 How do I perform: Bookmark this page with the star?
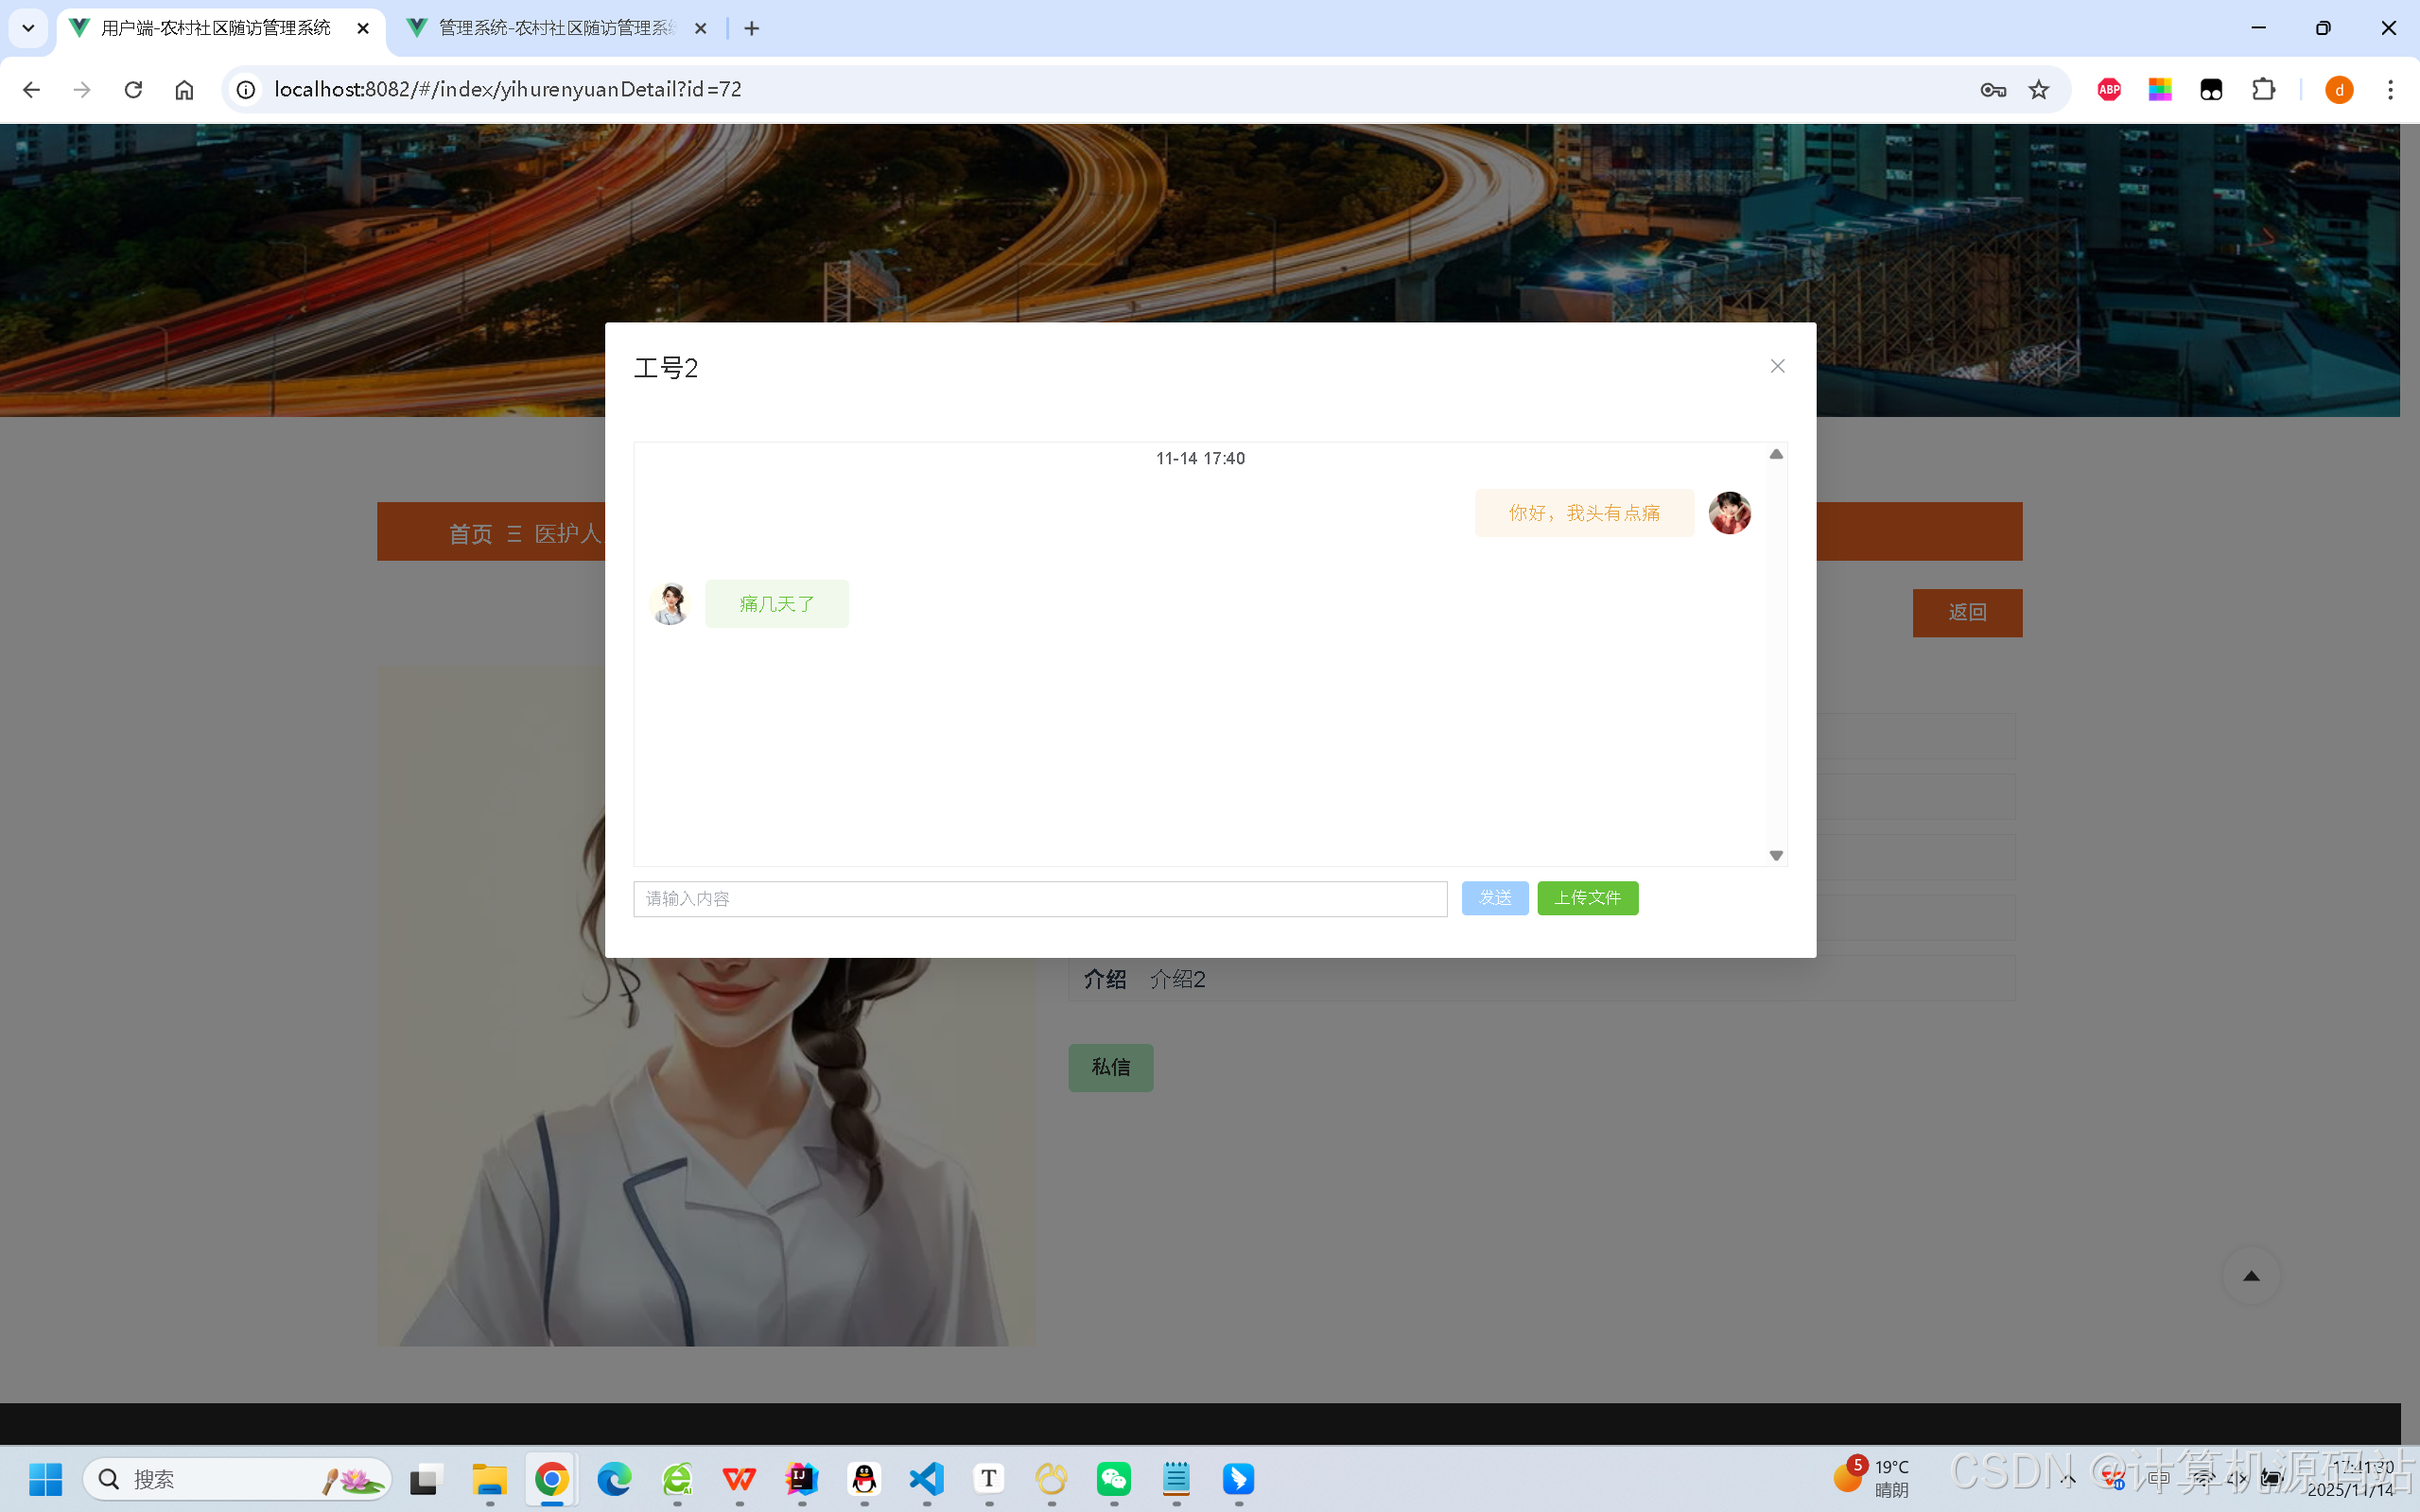(x=2039, y=90)
